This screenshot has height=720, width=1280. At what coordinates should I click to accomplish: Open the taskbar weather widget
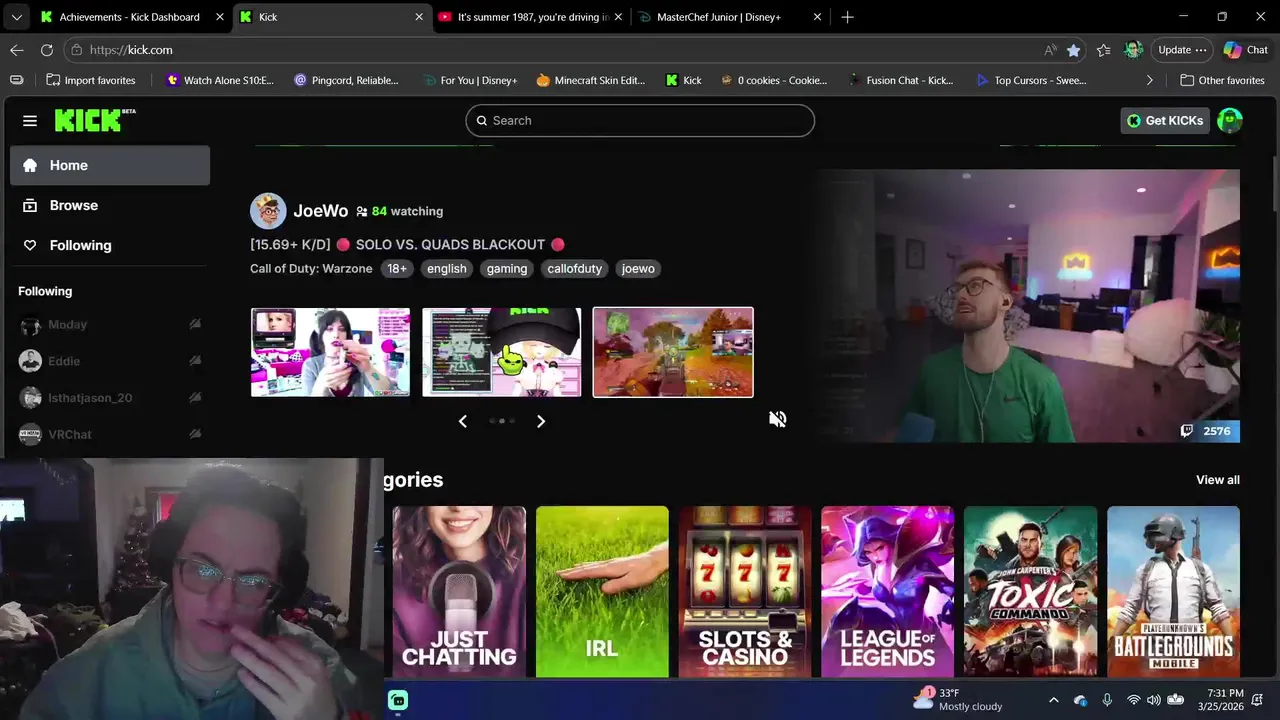957,699
